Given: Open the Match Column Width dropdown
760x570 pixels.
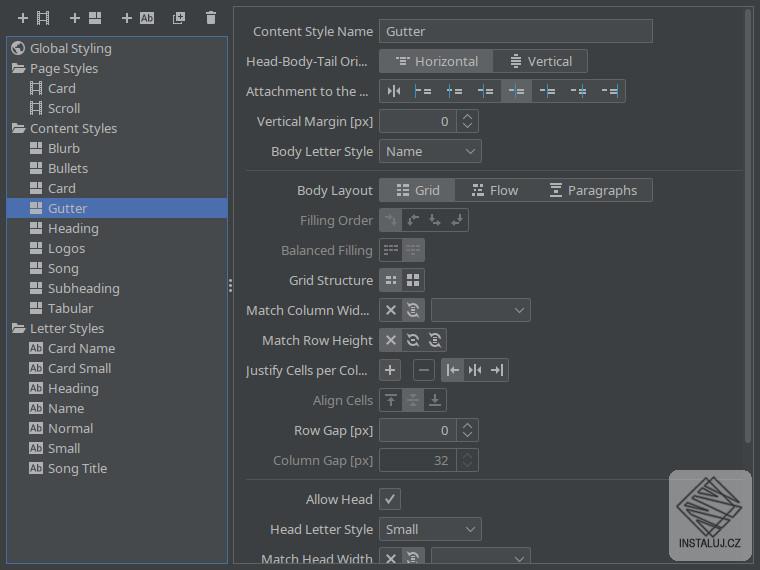Looking at the screenshot, I should [x=481, y=310].
